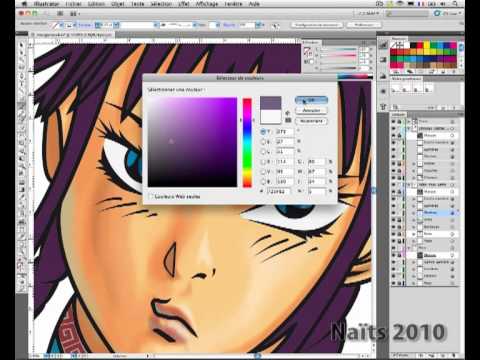The height and width of the screenshot is (360, 480).
Task: Open the Objet menu
Action: click(x=117, y=4)
